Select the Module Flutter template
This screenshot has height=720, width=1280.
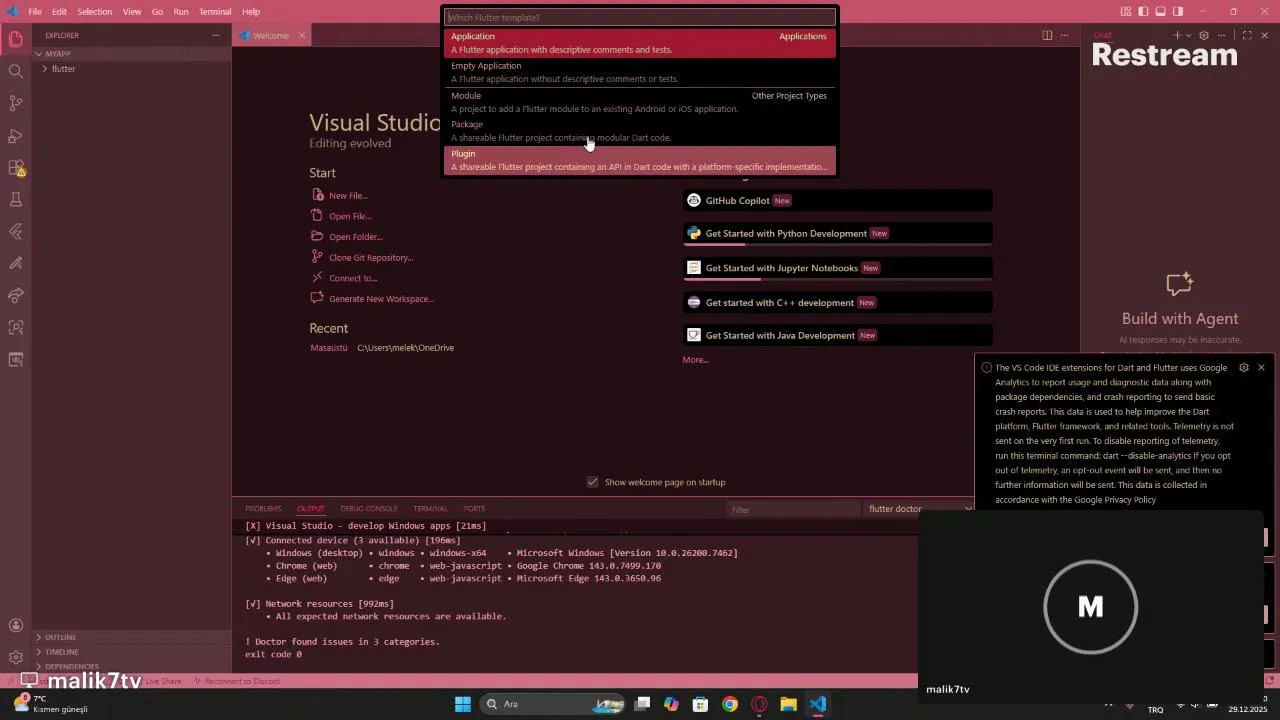[639, 102]
